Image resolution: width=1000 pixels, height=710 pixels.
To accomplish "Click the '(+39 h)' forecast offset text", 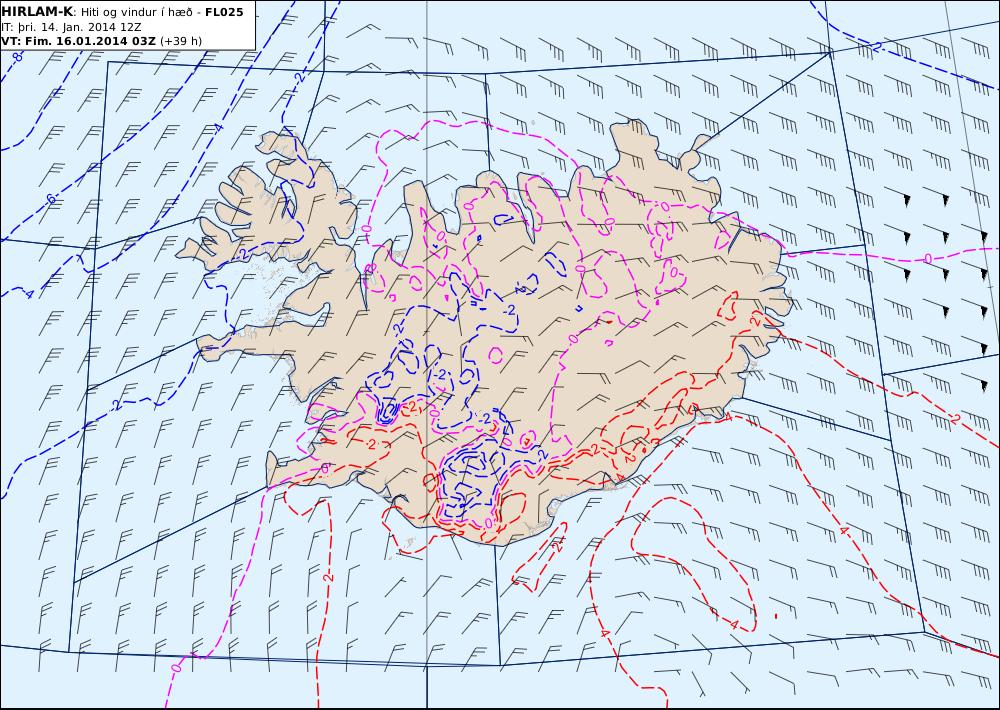I will click(x=180, y=41).
